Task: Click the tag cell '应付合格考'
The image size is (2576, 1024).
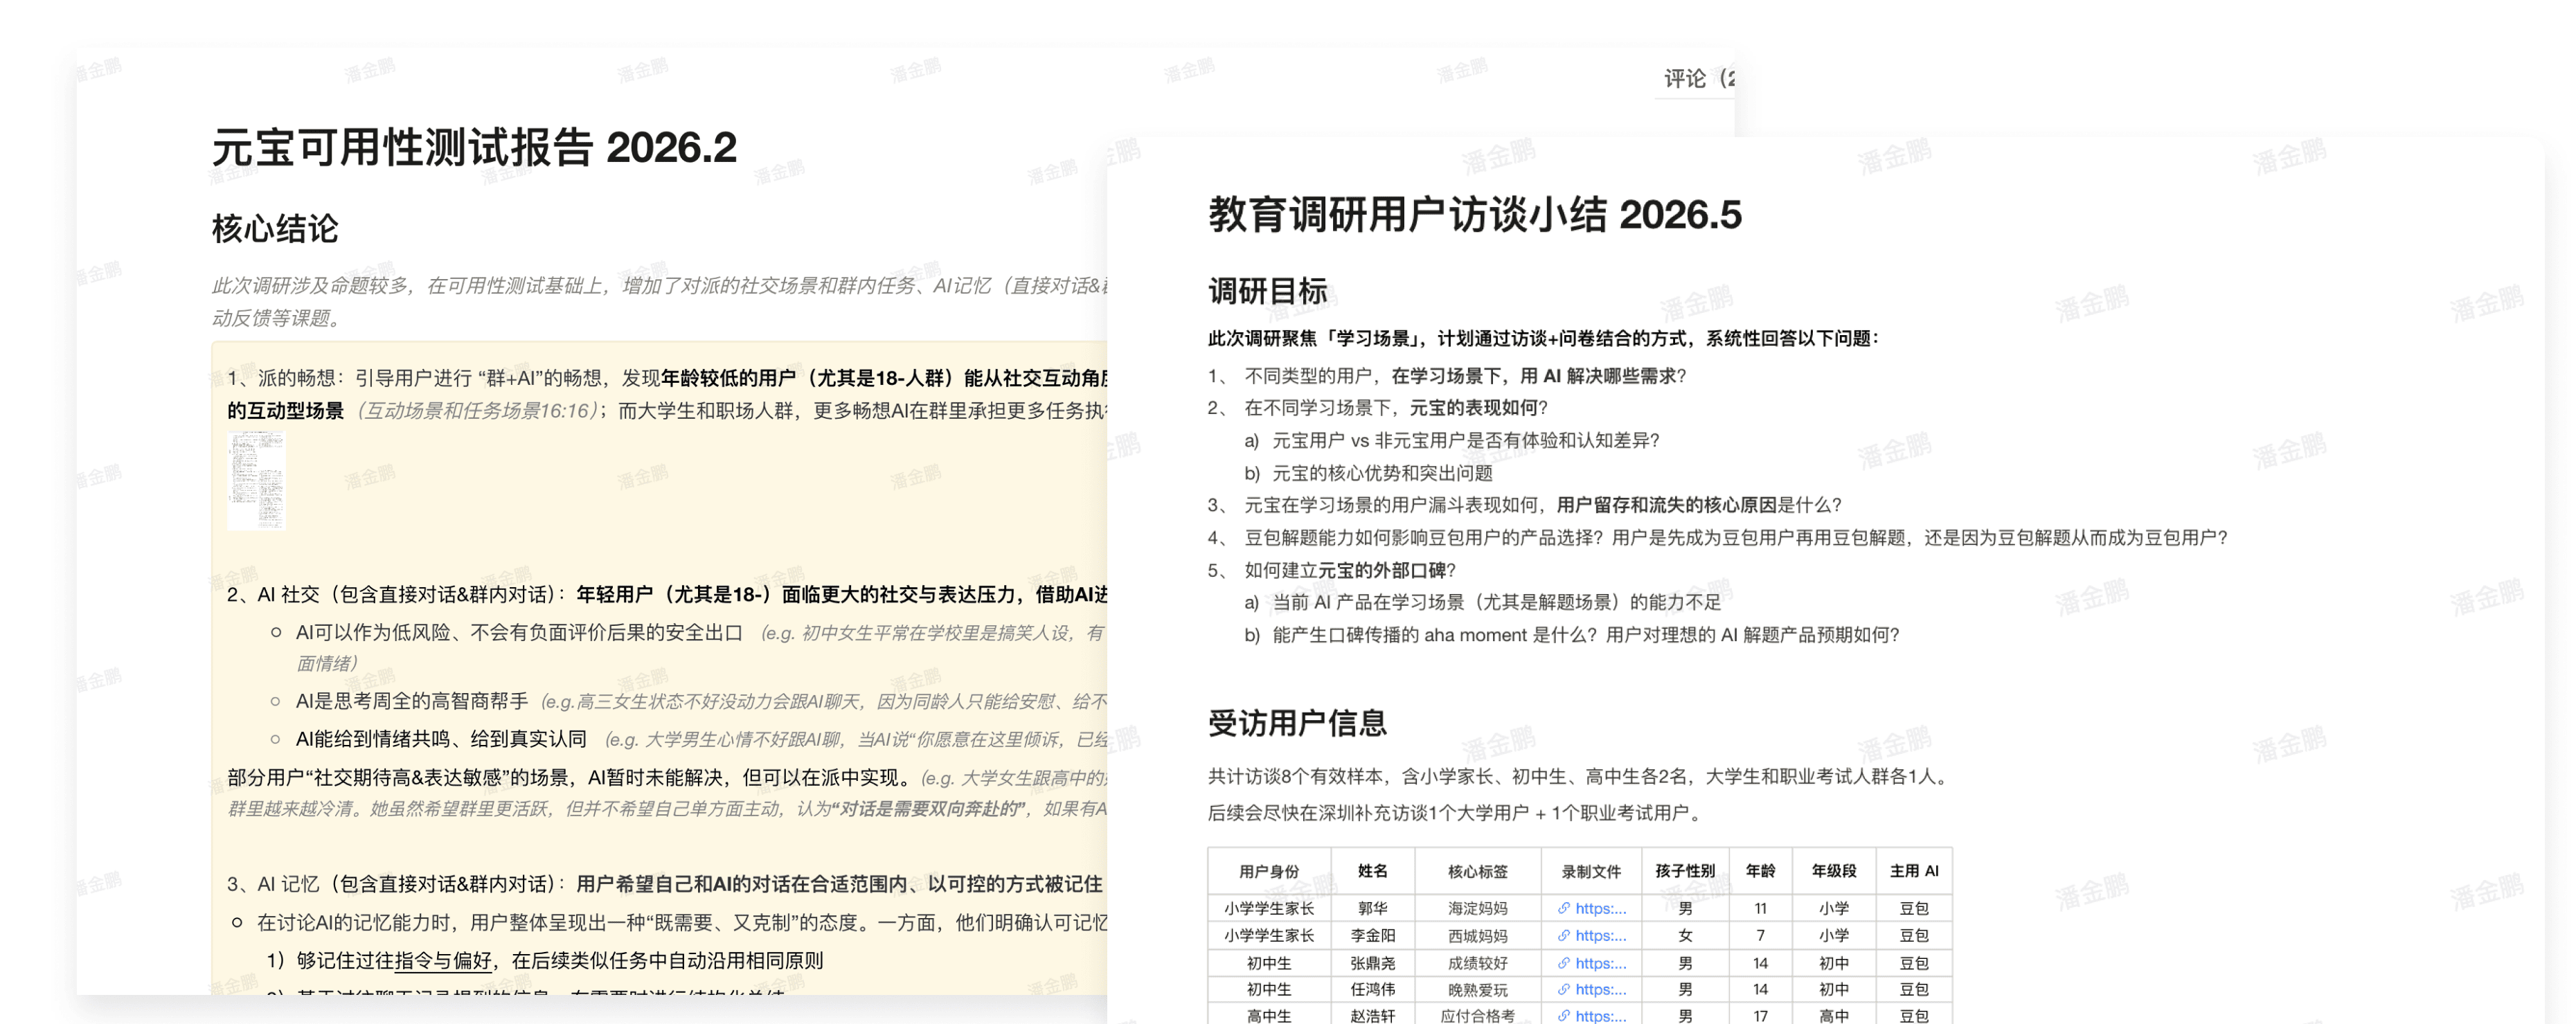Action: (1478, 1015)
